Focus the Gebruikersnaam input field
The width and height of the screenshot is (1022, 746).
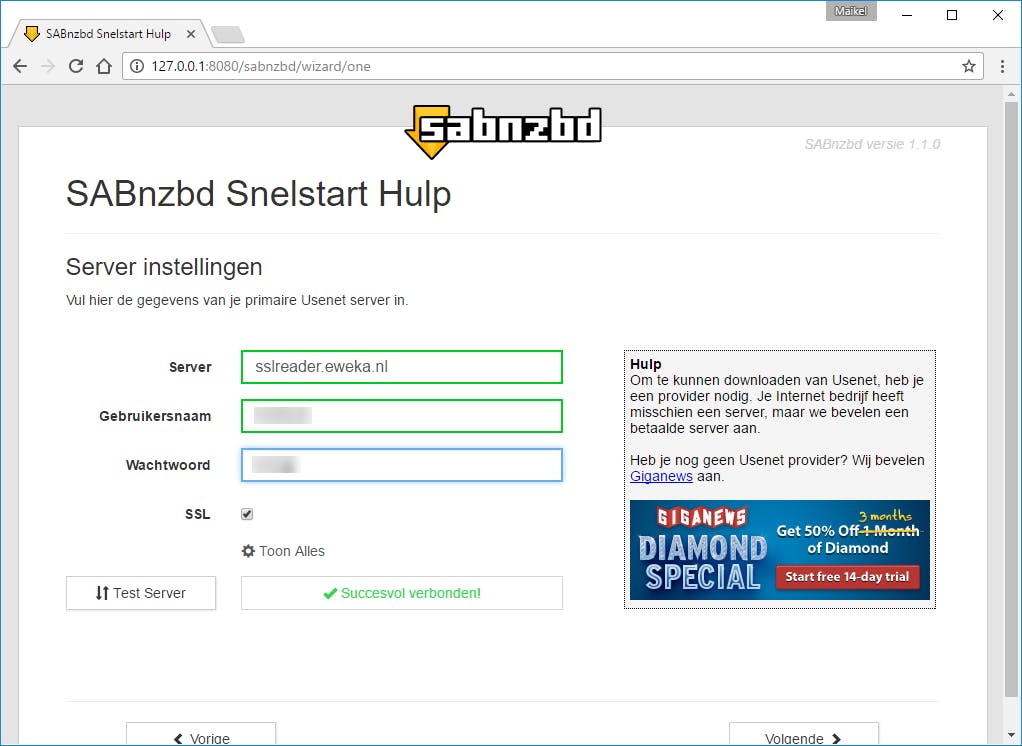(402, 416)
